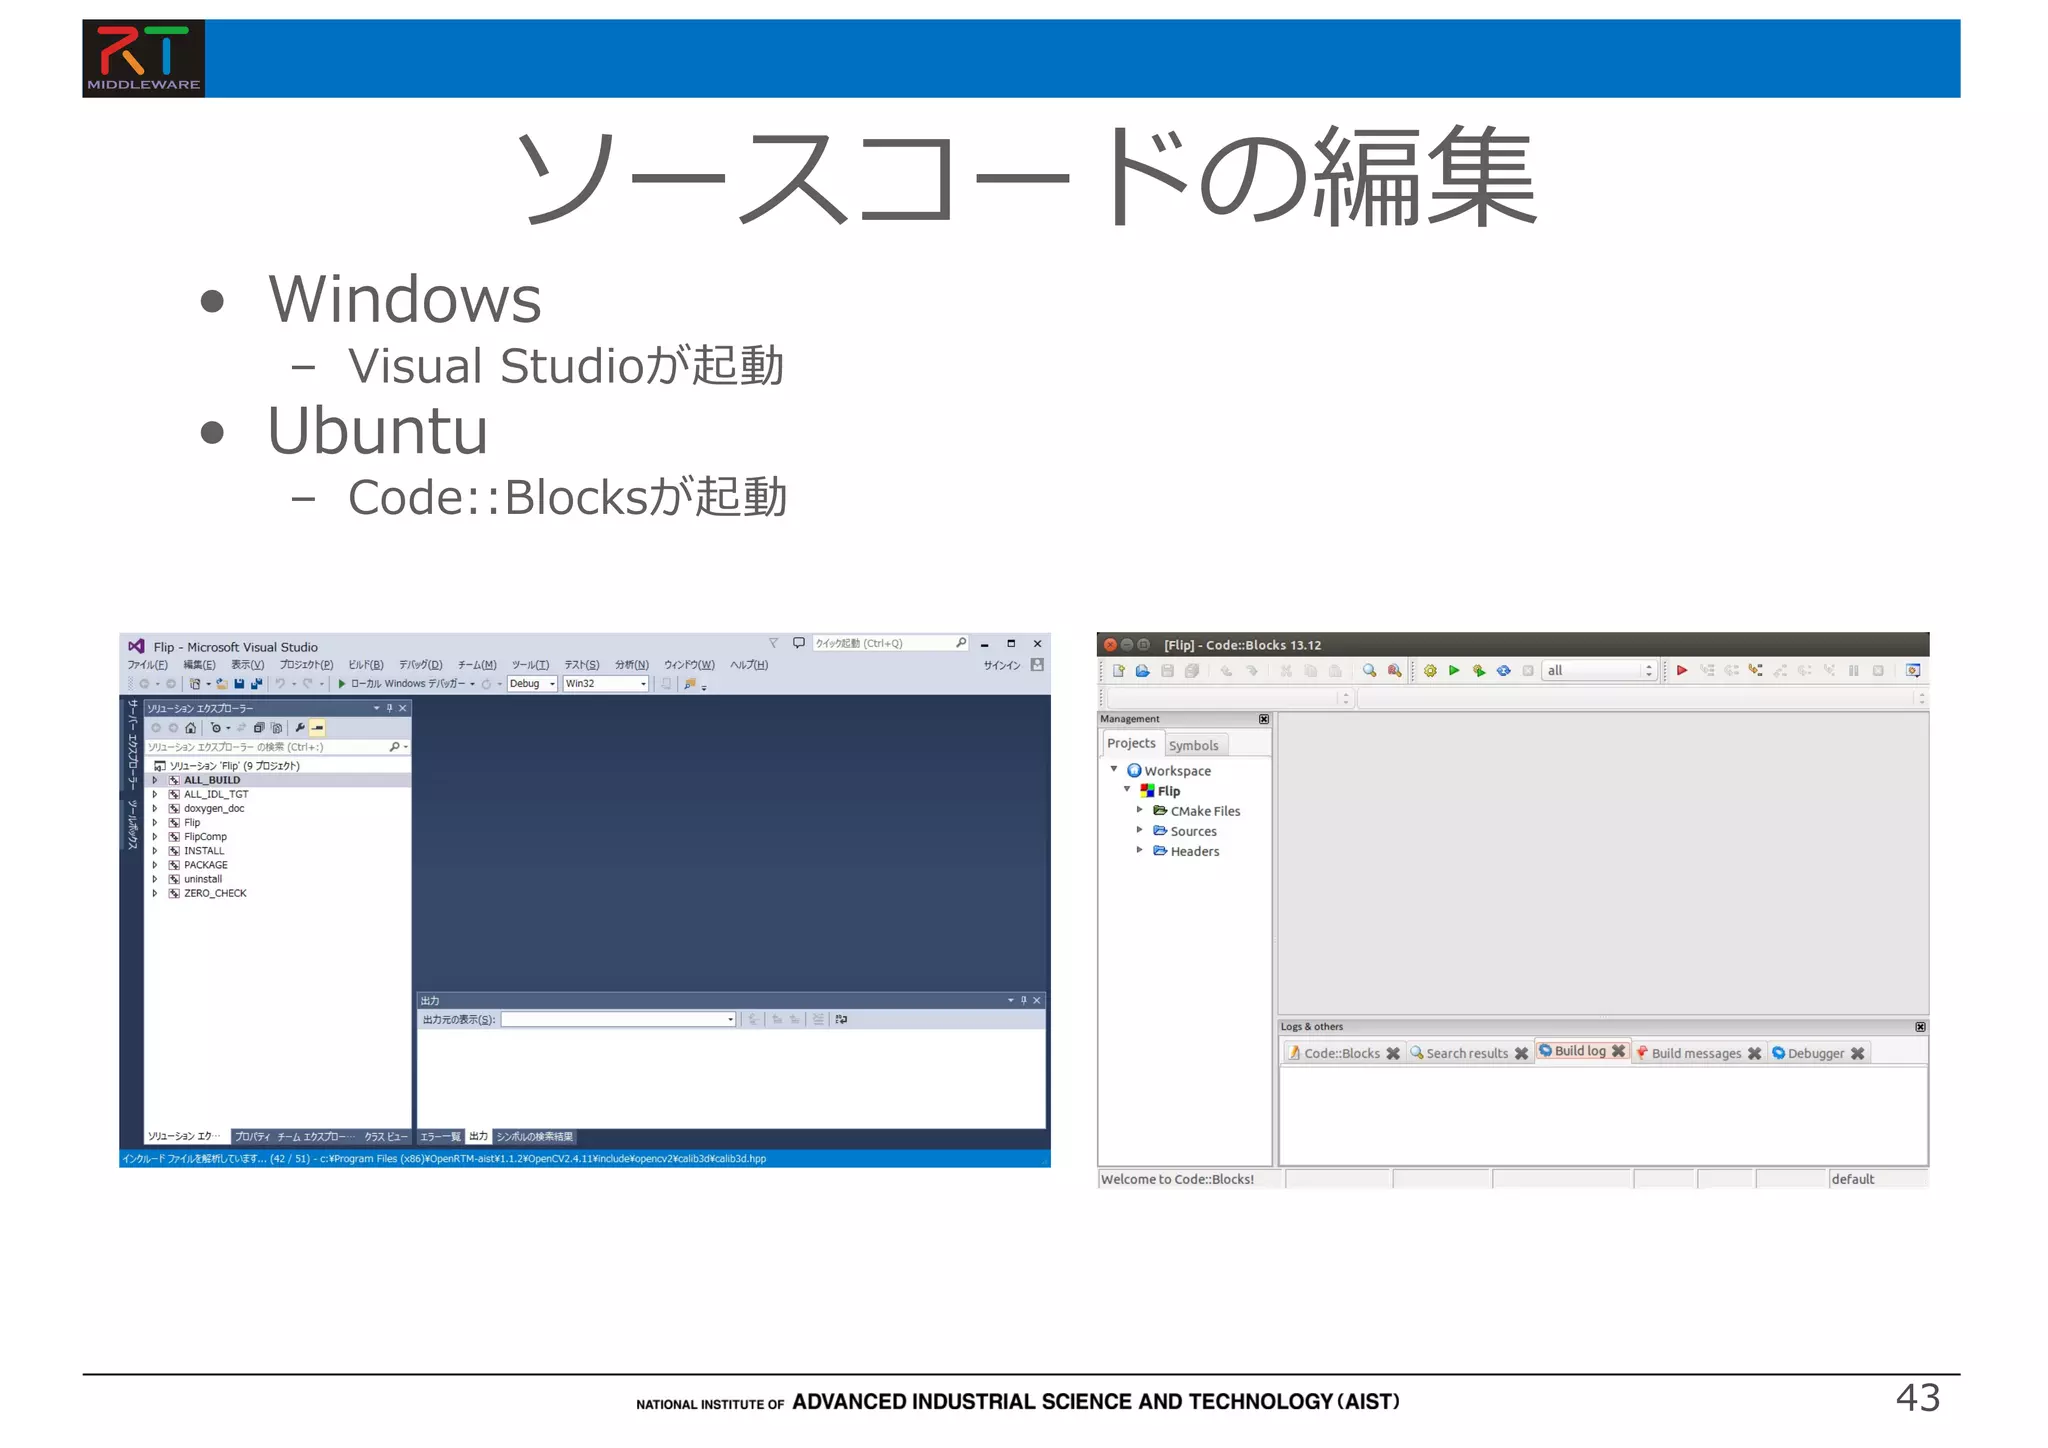Expand the Sources folder in Code::Blocks
Viewport: 2048px width, 1448px height.
click(x=1139, y=830)
